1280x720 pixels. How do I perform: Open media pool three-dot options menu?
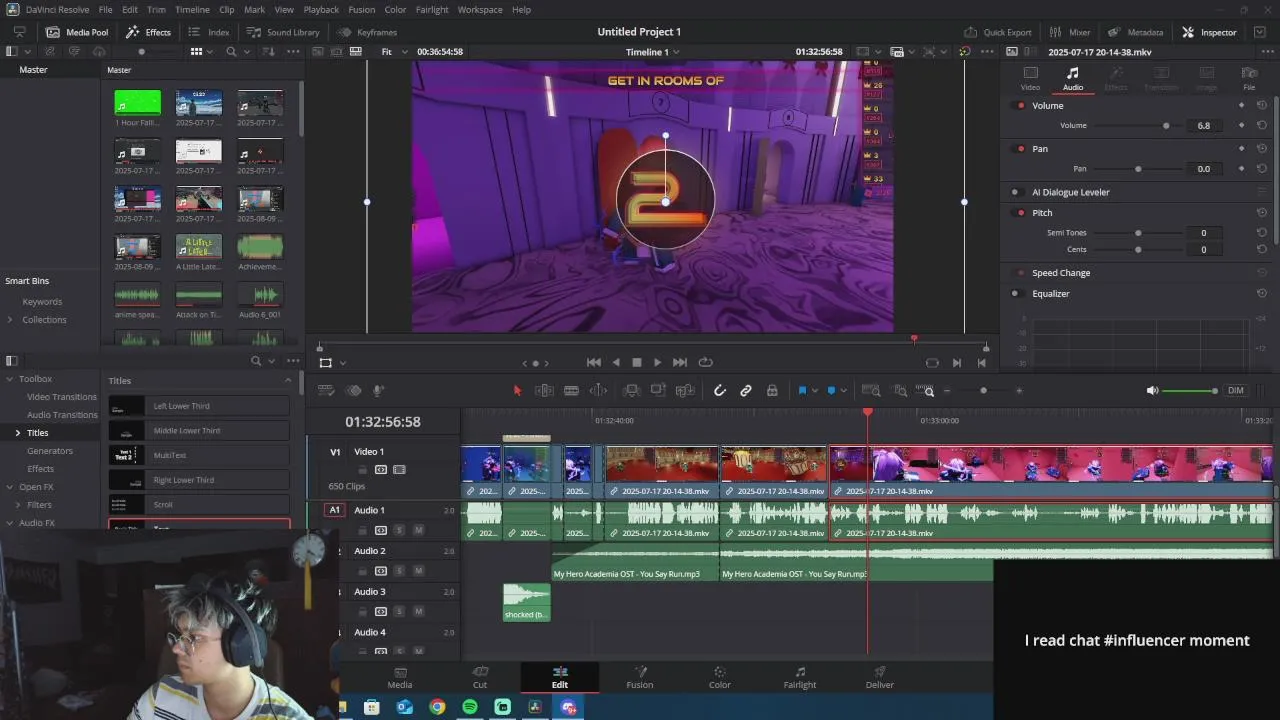pos(293,51)
